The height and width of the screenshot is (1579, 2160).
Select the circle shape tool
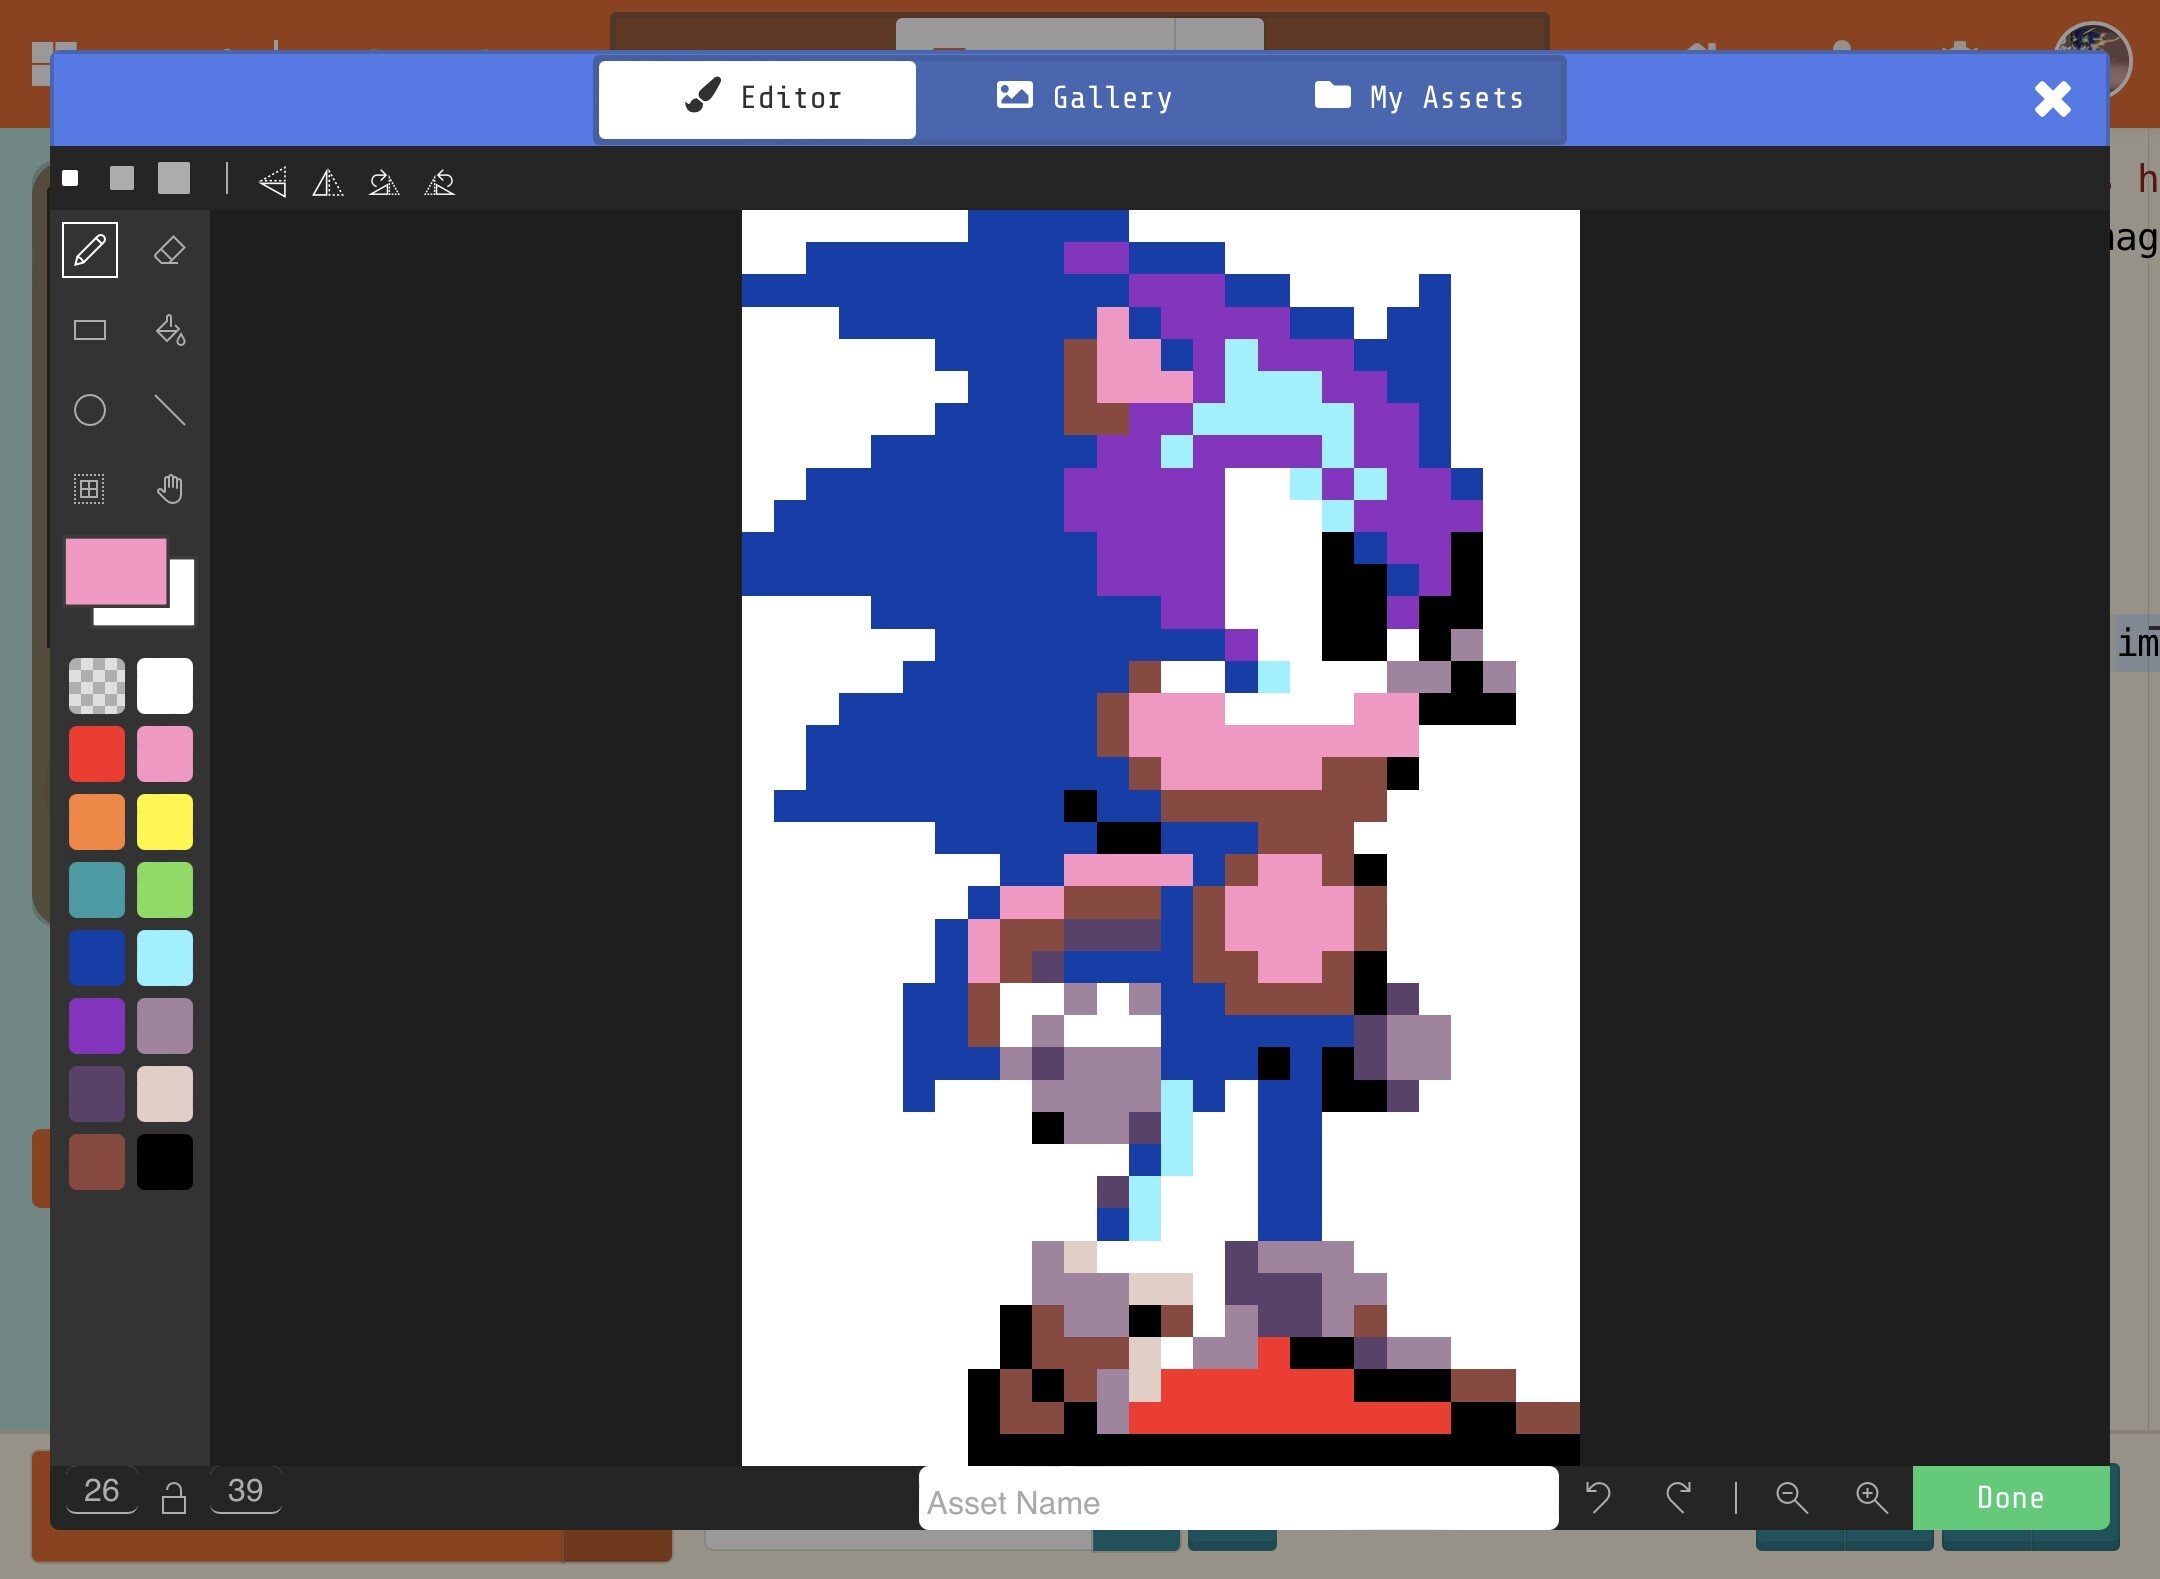tap(90, 410)
